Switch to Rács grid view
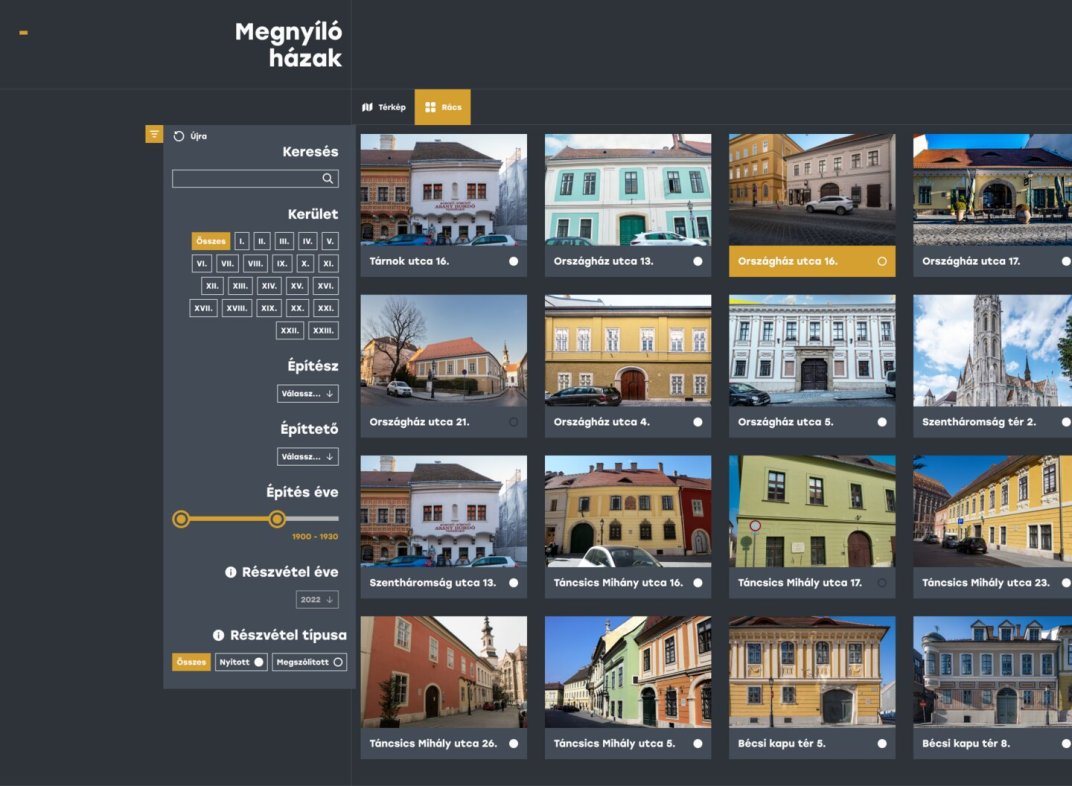The width and height of the screenshot is (1072, 786). point(442,107)
